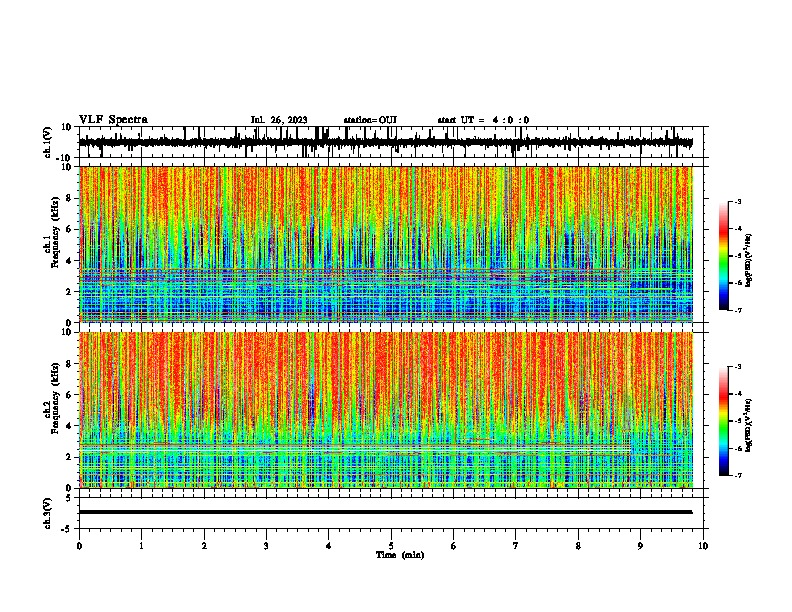
Task: Click the '1' tick on the time axis
Action: point(141,546)
